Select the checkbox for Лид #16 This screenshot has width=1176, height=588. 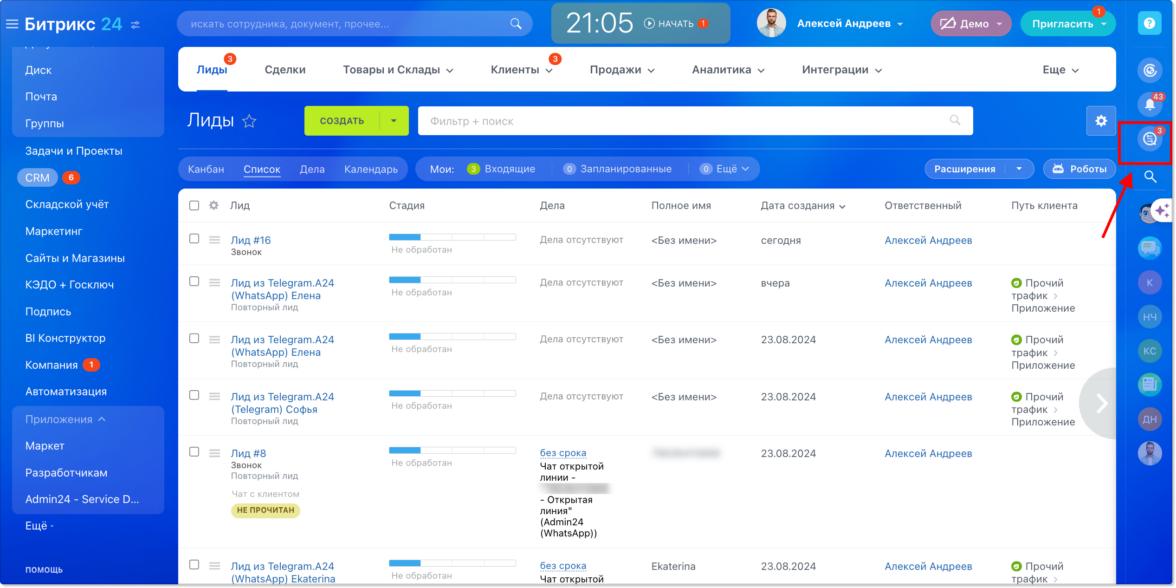point(194,239)
